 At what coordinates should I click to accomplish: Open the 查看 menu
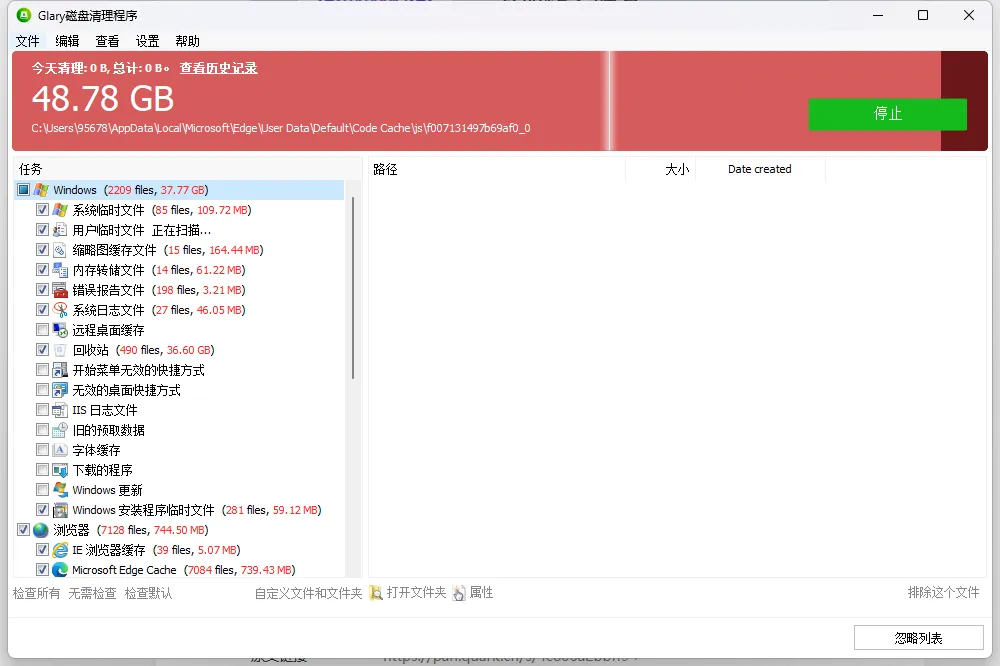click(107, 41)
